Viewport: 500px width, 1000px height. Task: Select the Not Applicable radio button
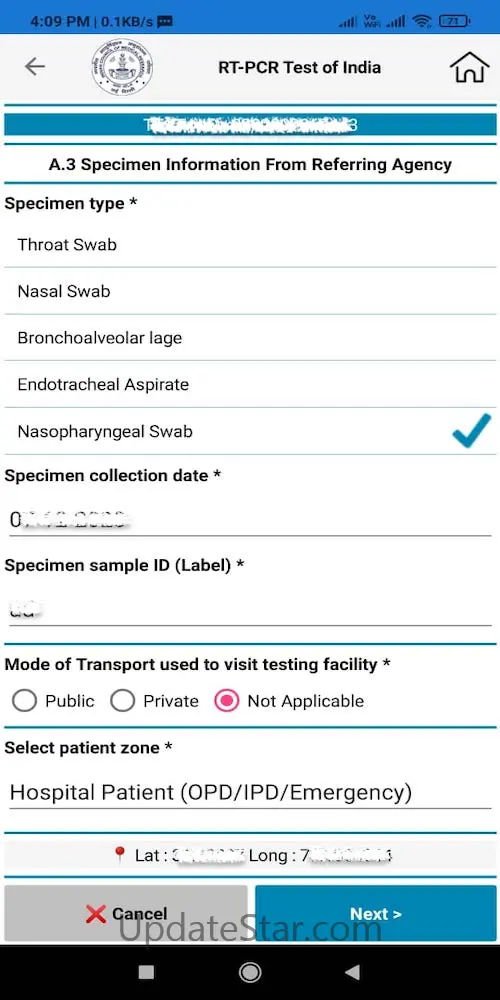tap(226, 701)
